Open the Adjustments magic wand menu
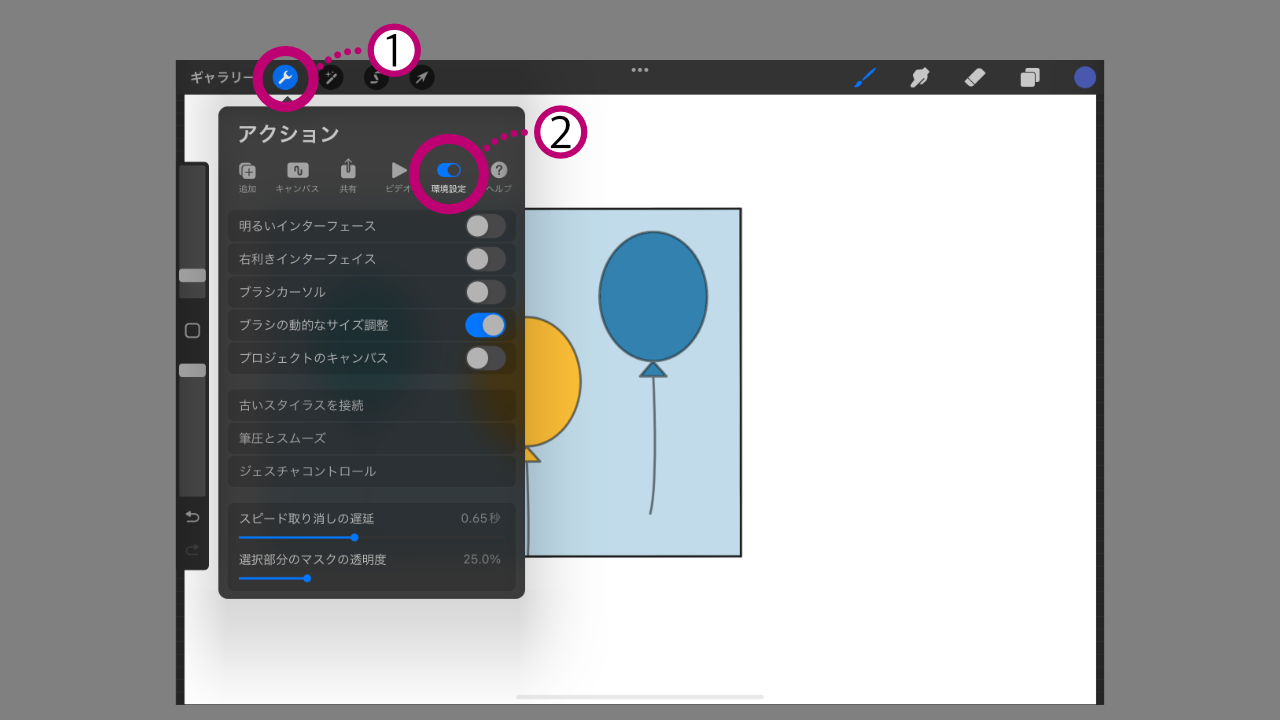Screen dimensions: 1280x720 pyautogui.click(x=331, y=77)
